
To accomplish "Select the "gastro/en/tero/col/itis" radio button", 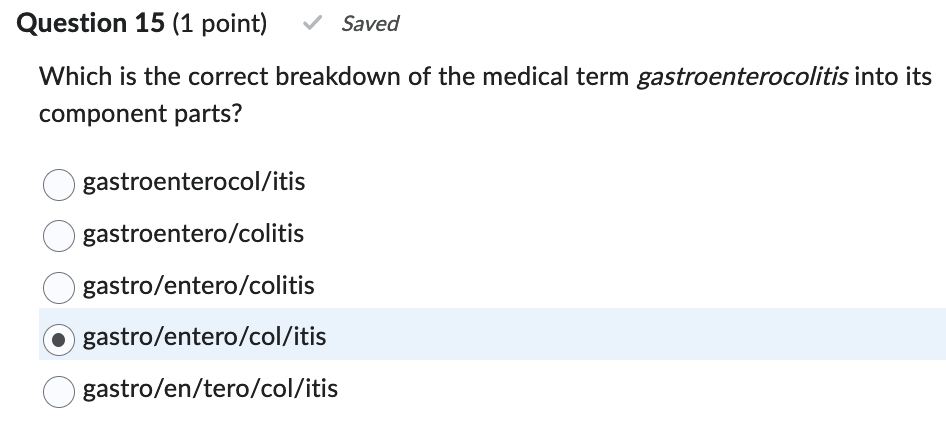I will coord(59,391).
